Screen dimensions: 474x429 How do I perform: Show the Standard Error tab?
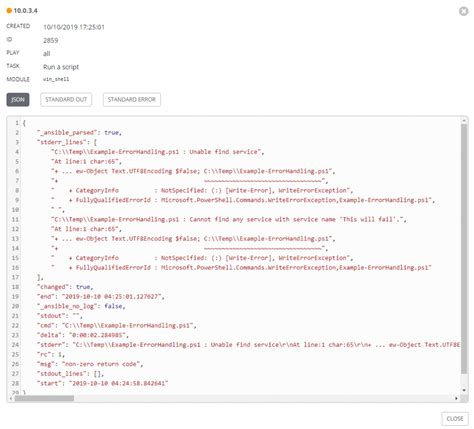click(132, 100)
